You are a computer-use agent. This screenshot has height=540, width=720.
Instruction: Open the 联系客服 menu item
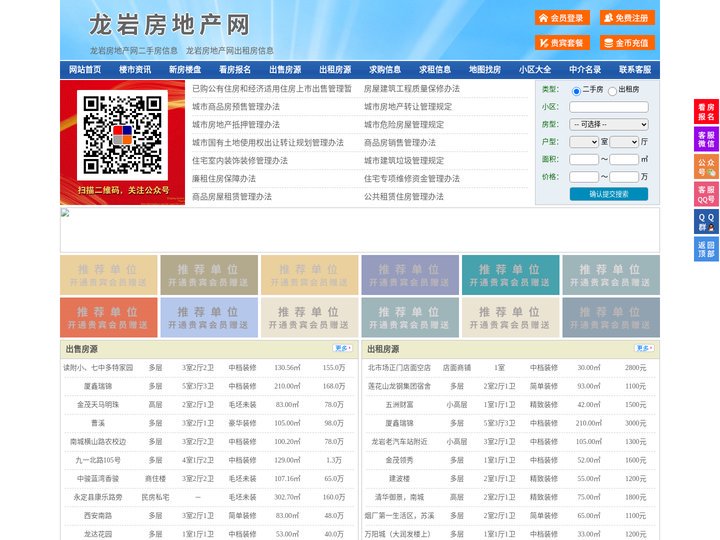pos(635,70)
